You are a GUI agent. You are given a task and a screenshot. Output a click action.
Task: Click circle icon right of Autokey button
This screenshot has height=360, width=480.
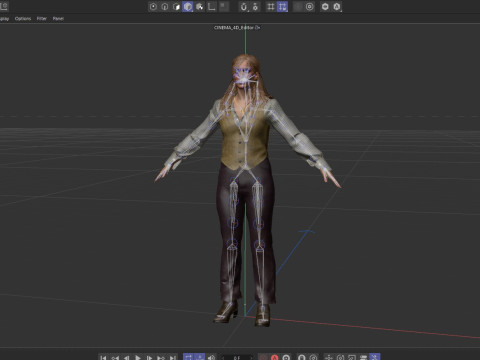point(286,358)
